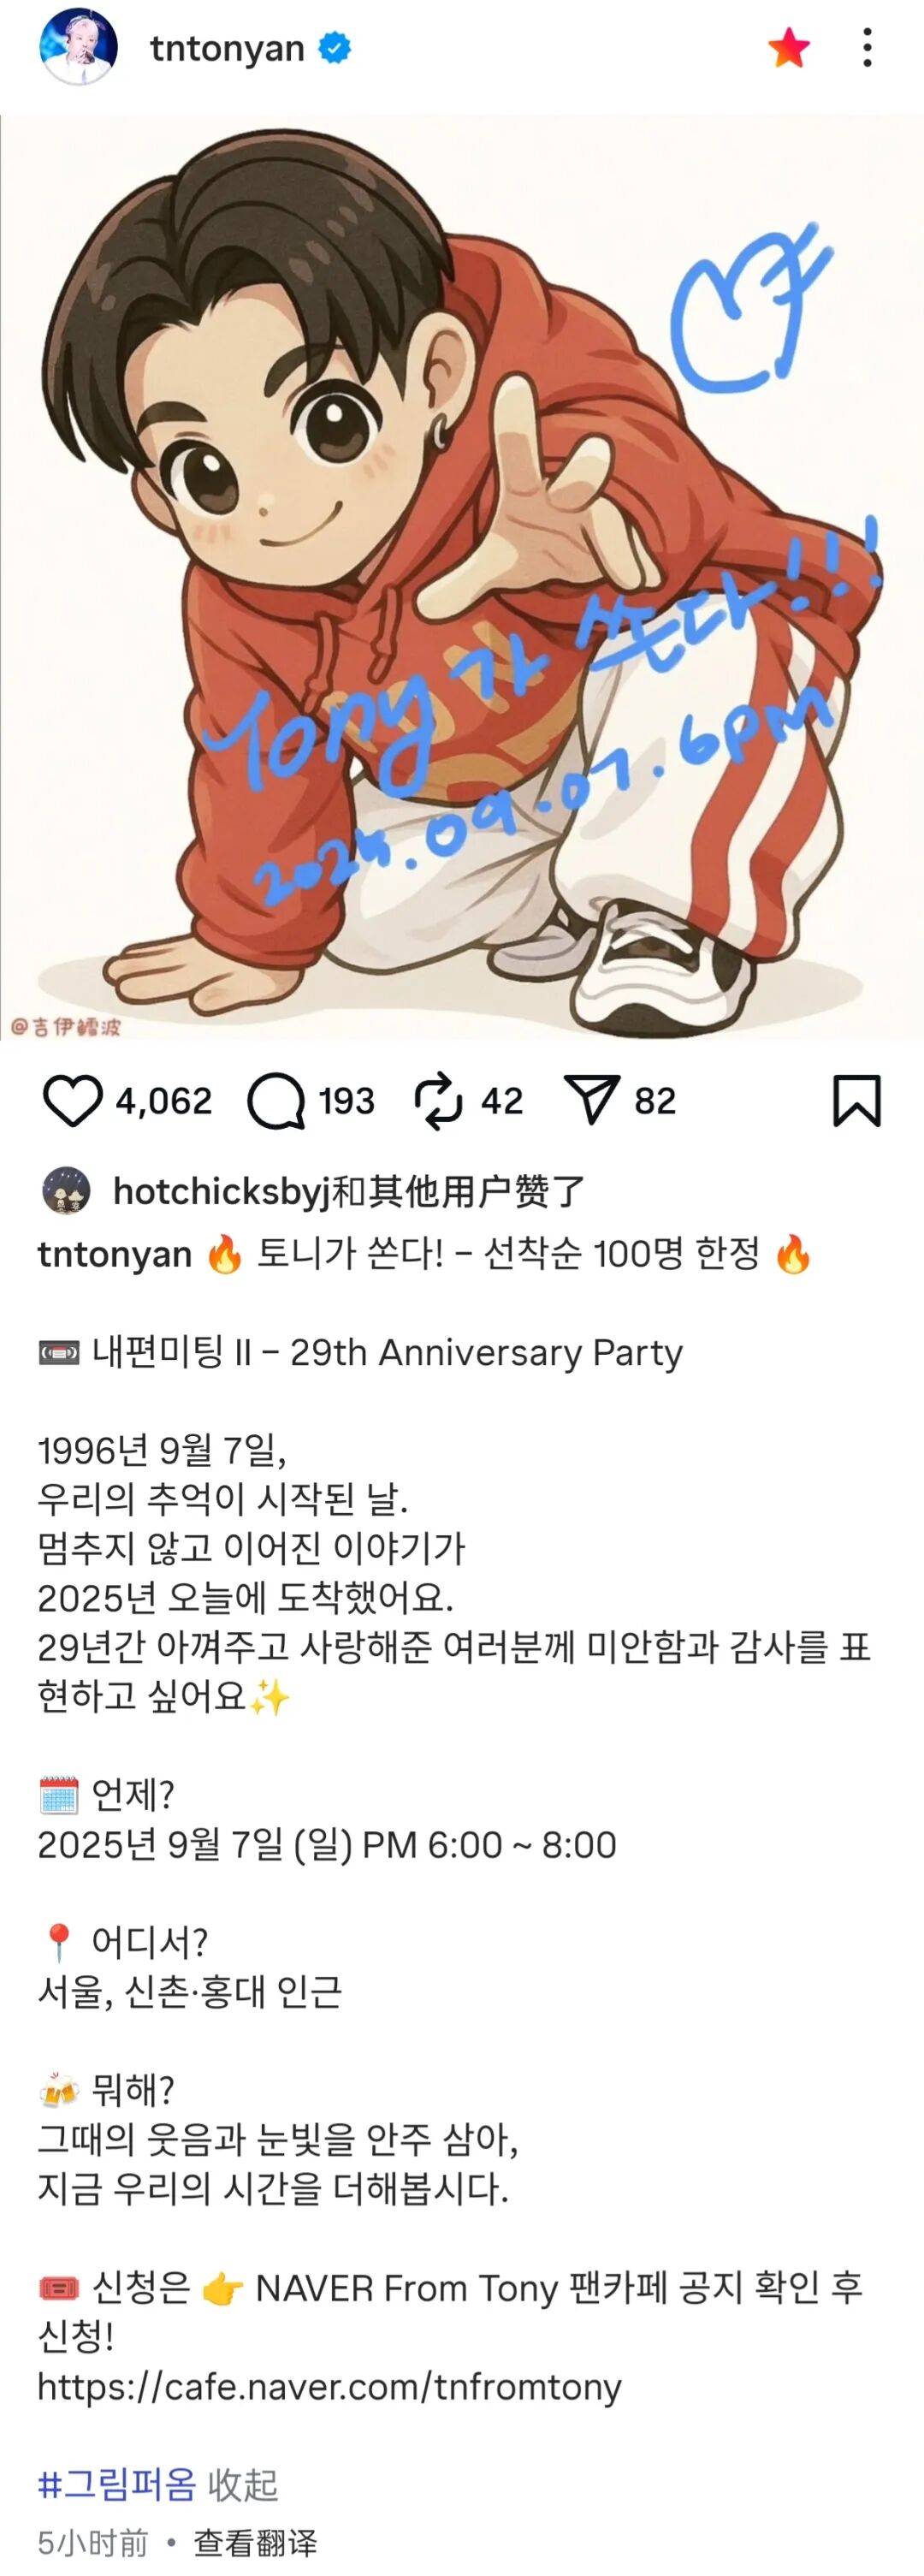Save post with bookmark icon
This screenshot has height=2576, width=924.
click(857, 1101)
